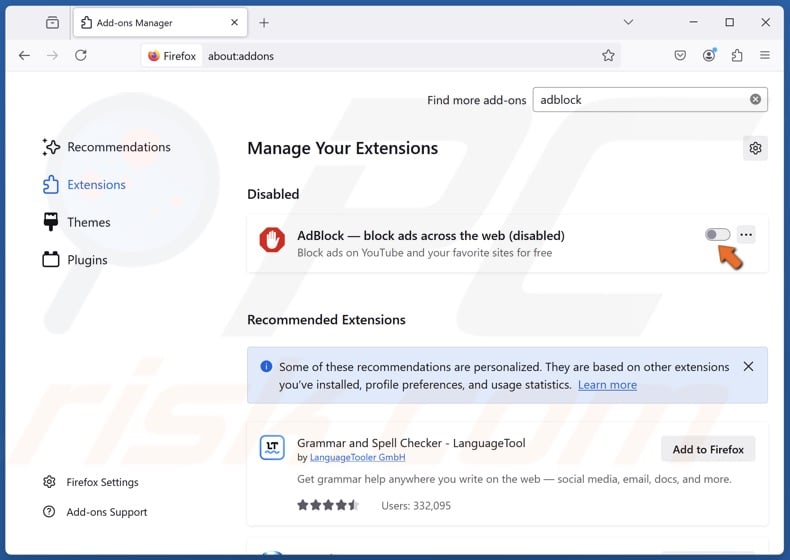Open Firefox View tab overview icon
This screenshot has width=790, height=560.
(52, 23)
